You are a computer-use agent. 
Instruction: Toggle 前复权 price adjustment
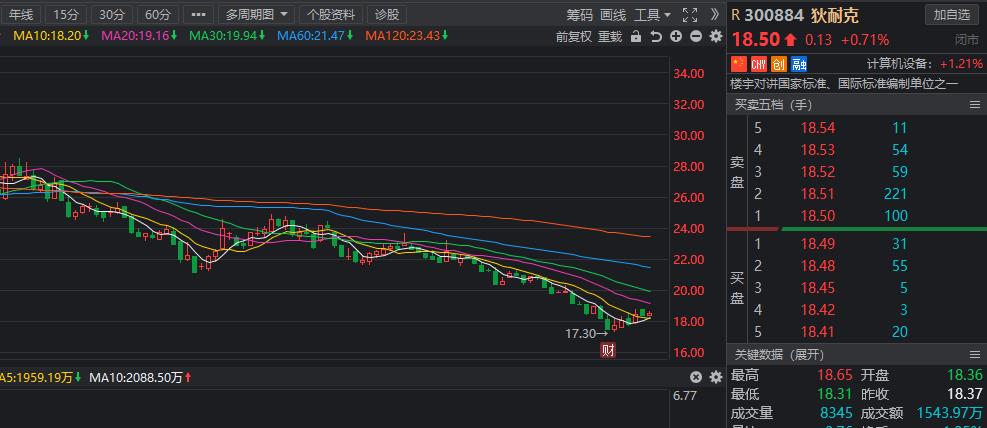573,37
